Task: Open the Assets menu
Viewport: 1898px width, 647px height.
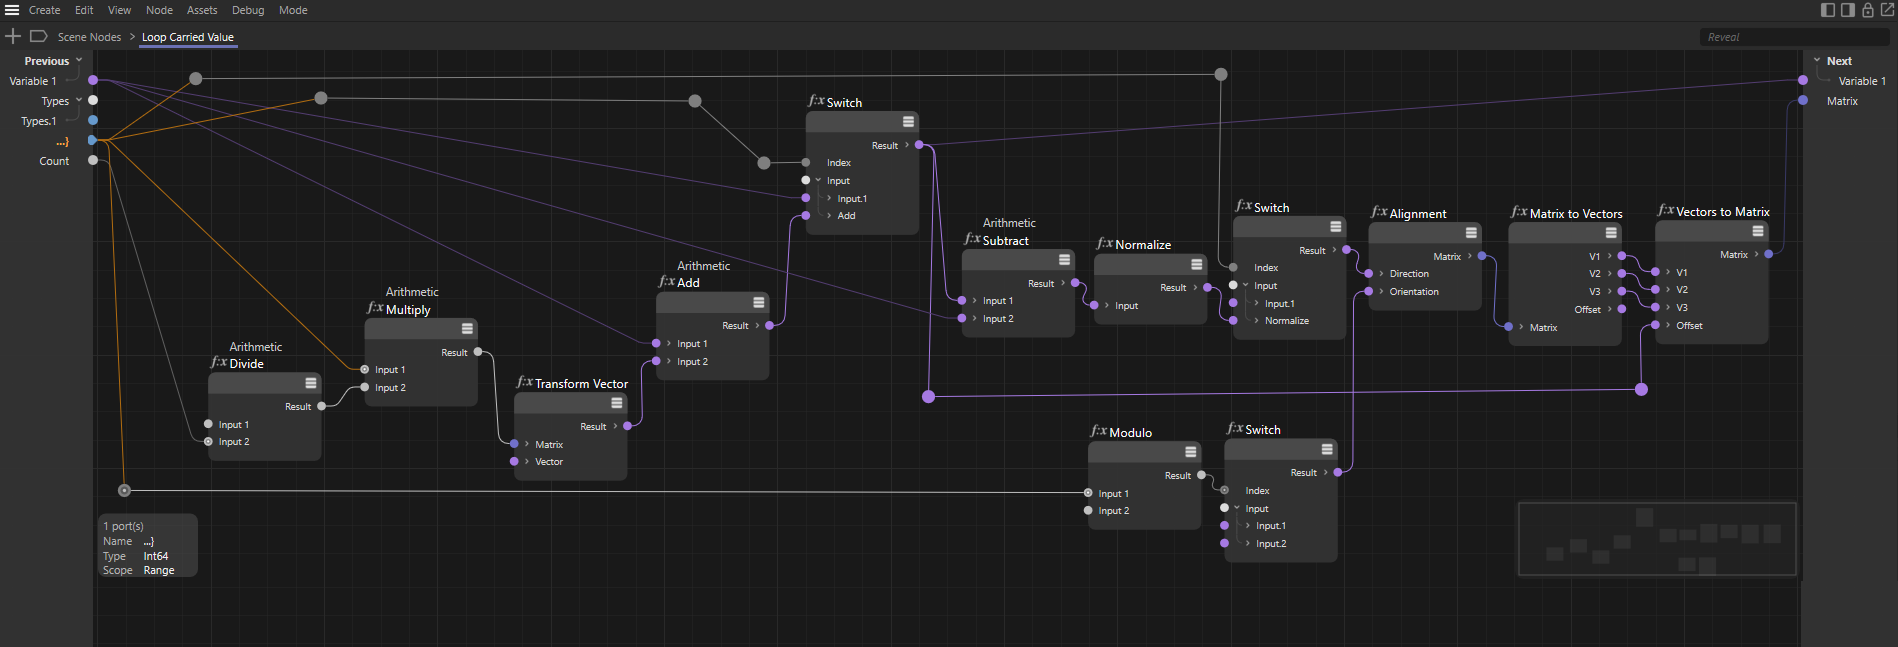Action: 202,10
